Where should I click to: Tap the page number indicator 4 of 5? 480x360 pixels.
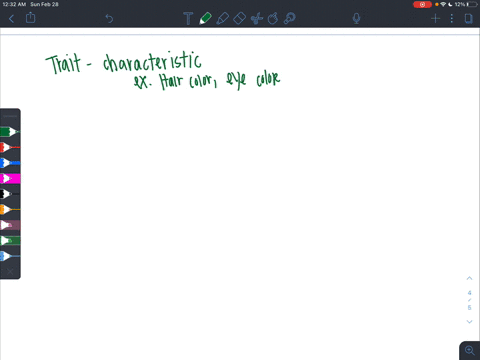coord(469,300)
